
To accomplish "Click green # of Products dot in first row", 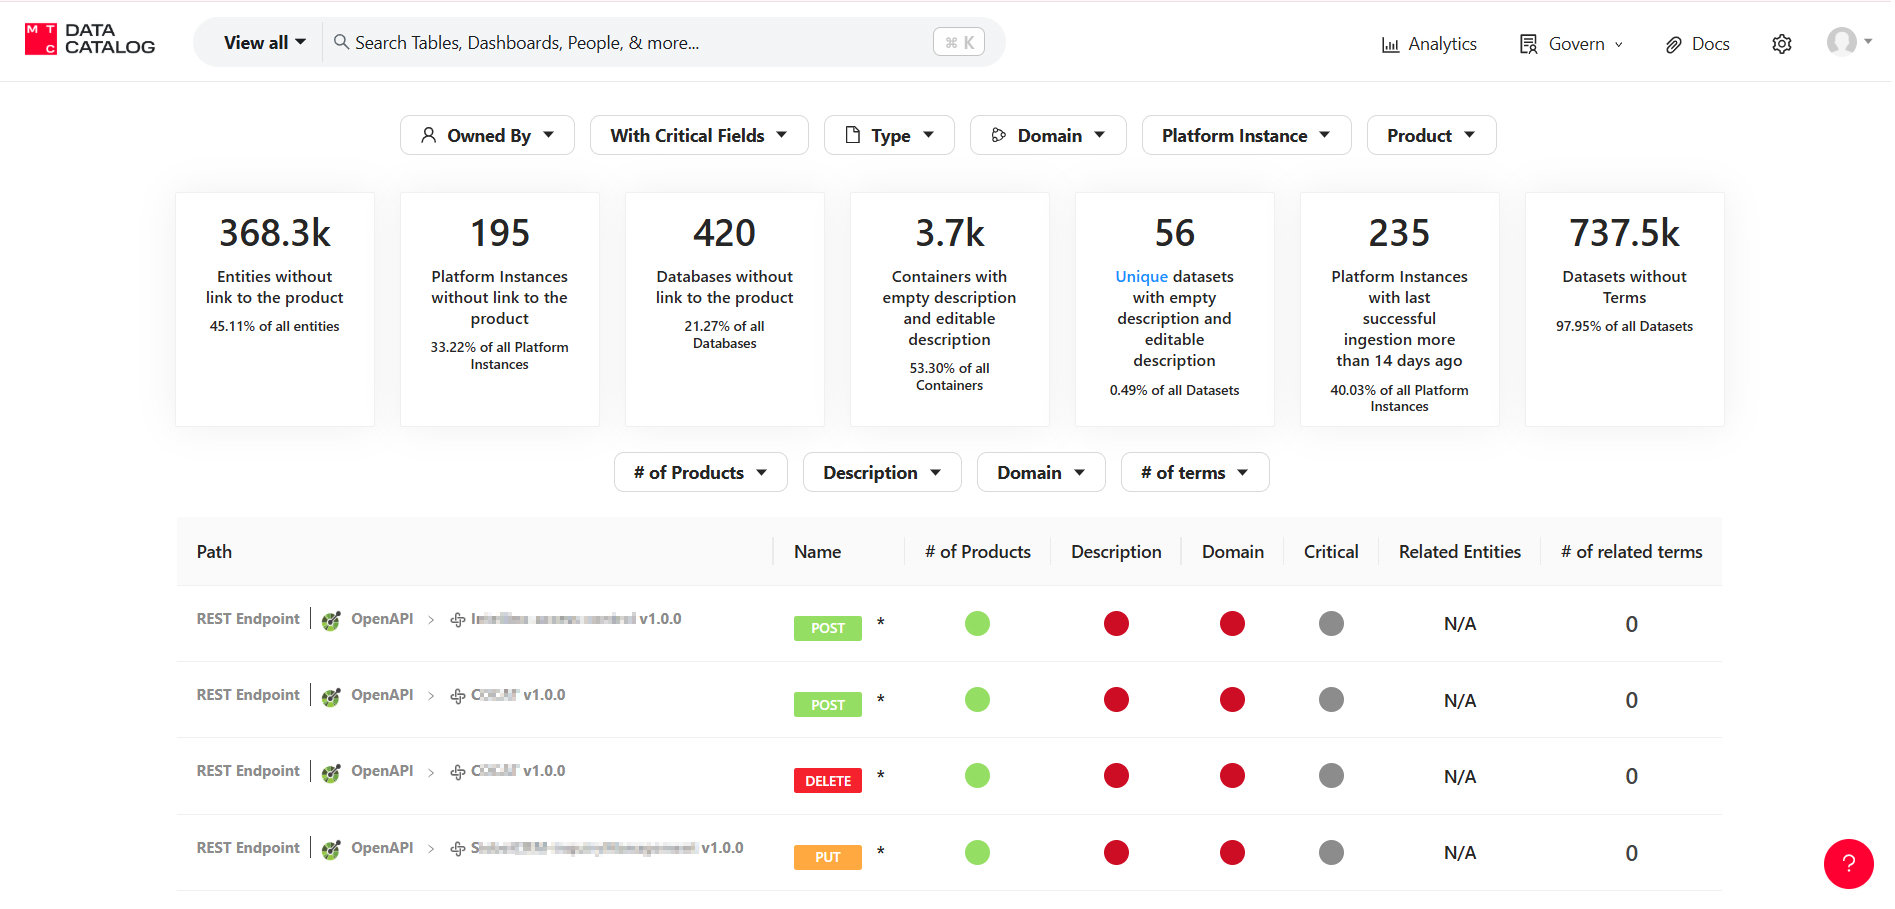I will pos(977,624).
